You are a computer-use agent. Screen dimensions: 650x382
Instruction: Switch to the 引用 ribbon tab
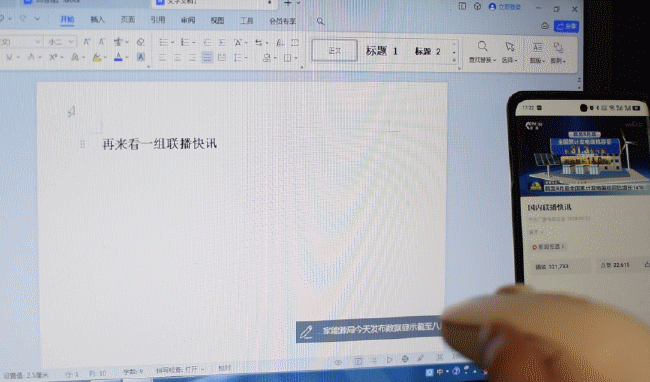(158, 20)
